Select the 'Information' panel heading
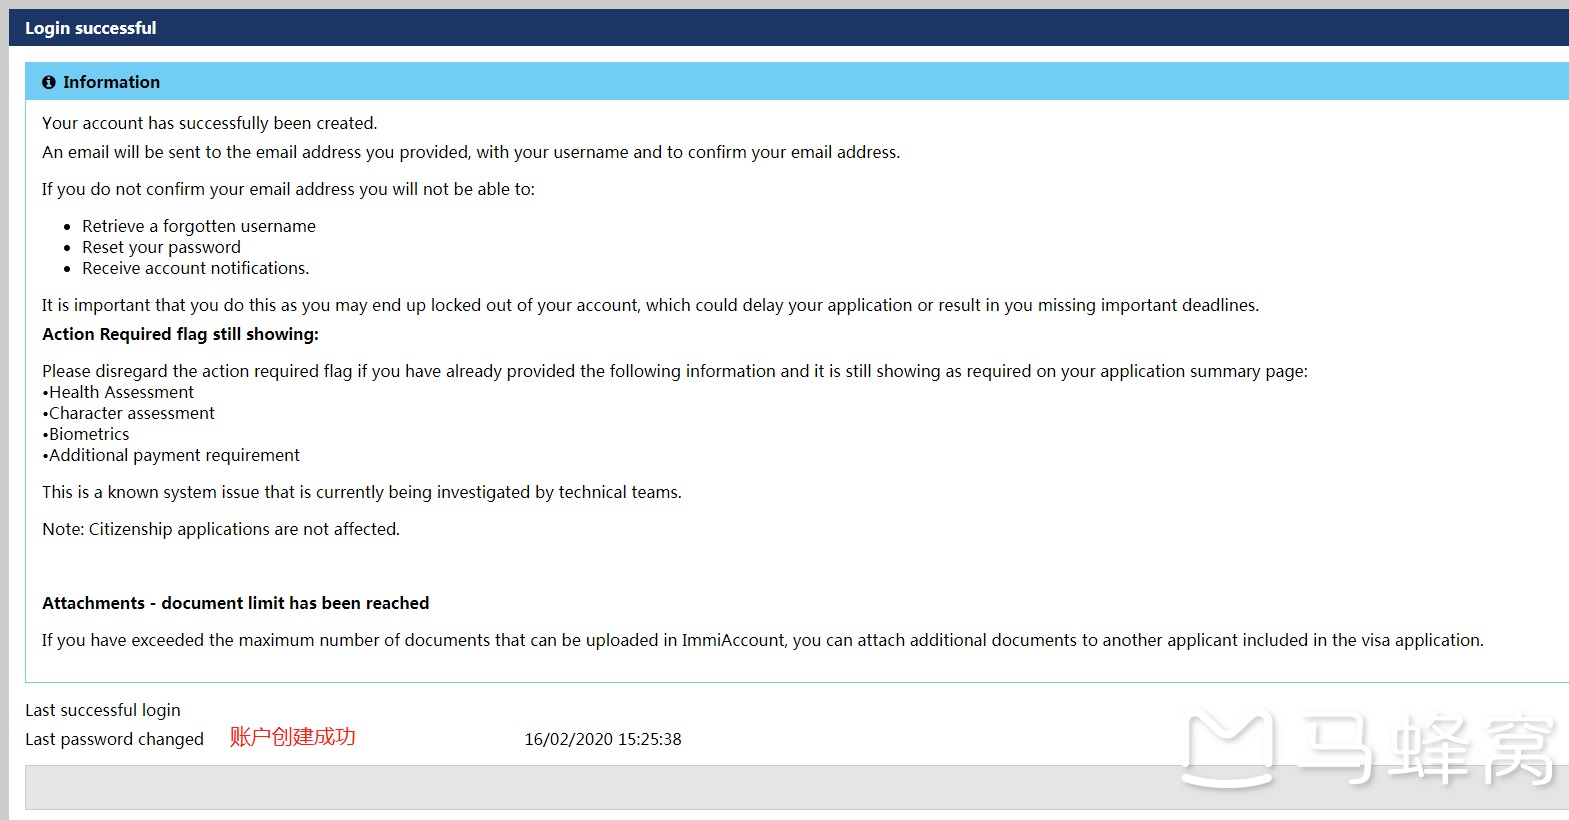This screenshot has width=1569, height=820. point(111,82)
